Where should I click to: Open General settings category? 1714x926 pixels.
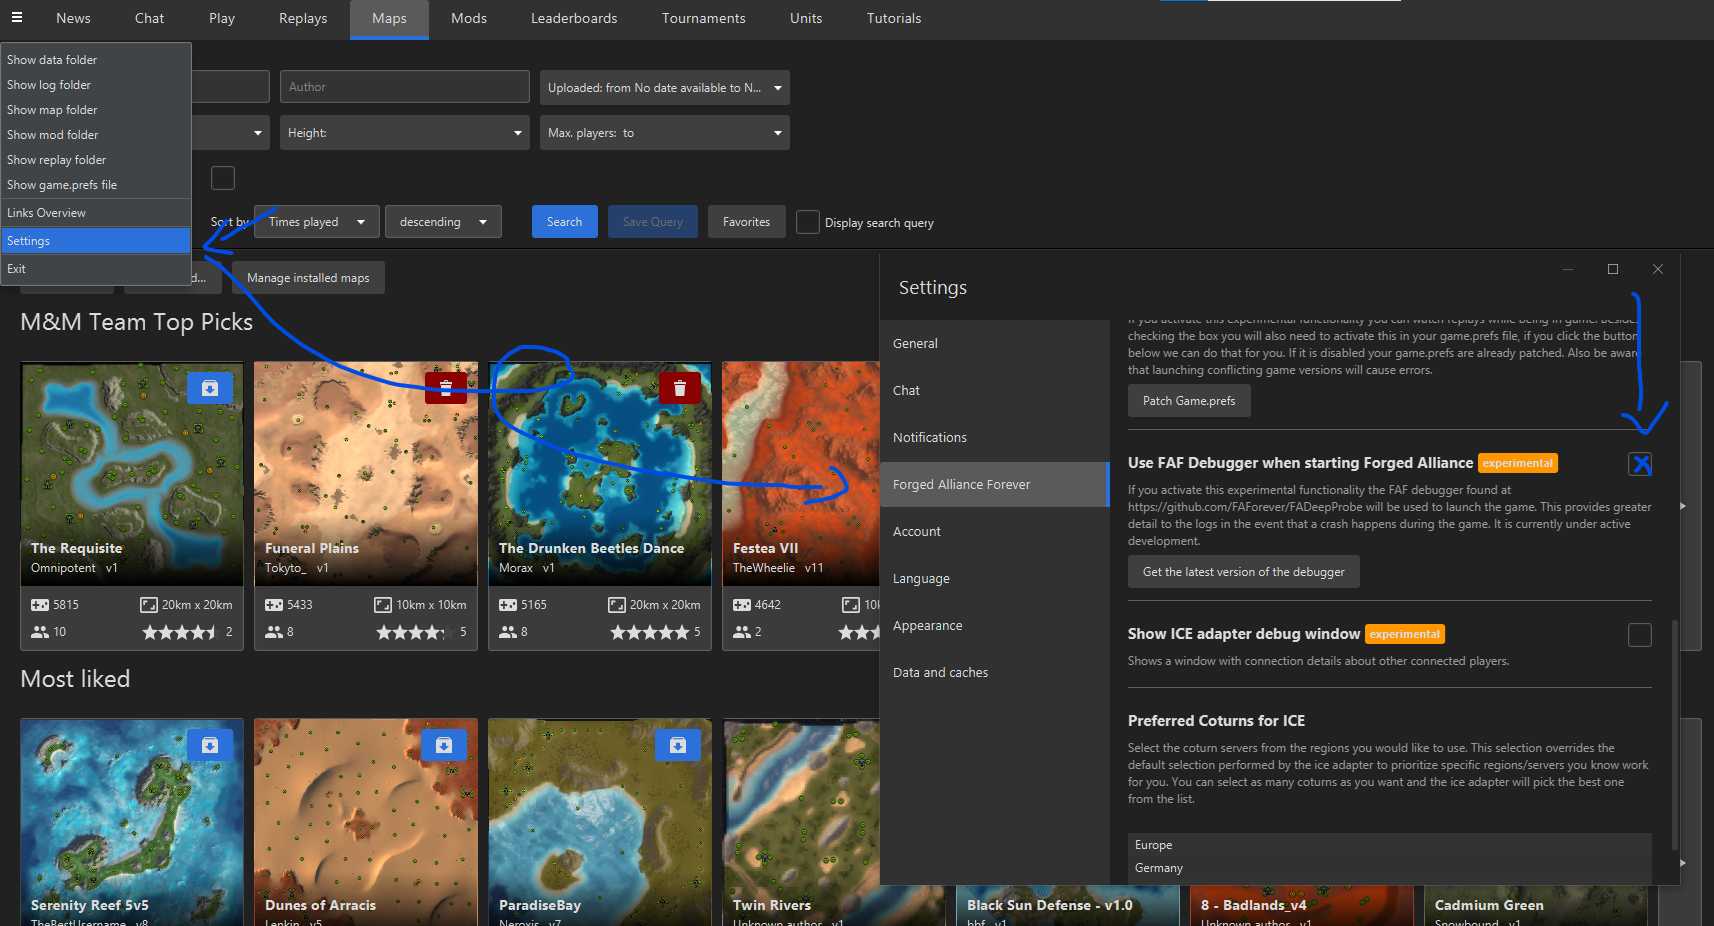(x=995, y=343)
